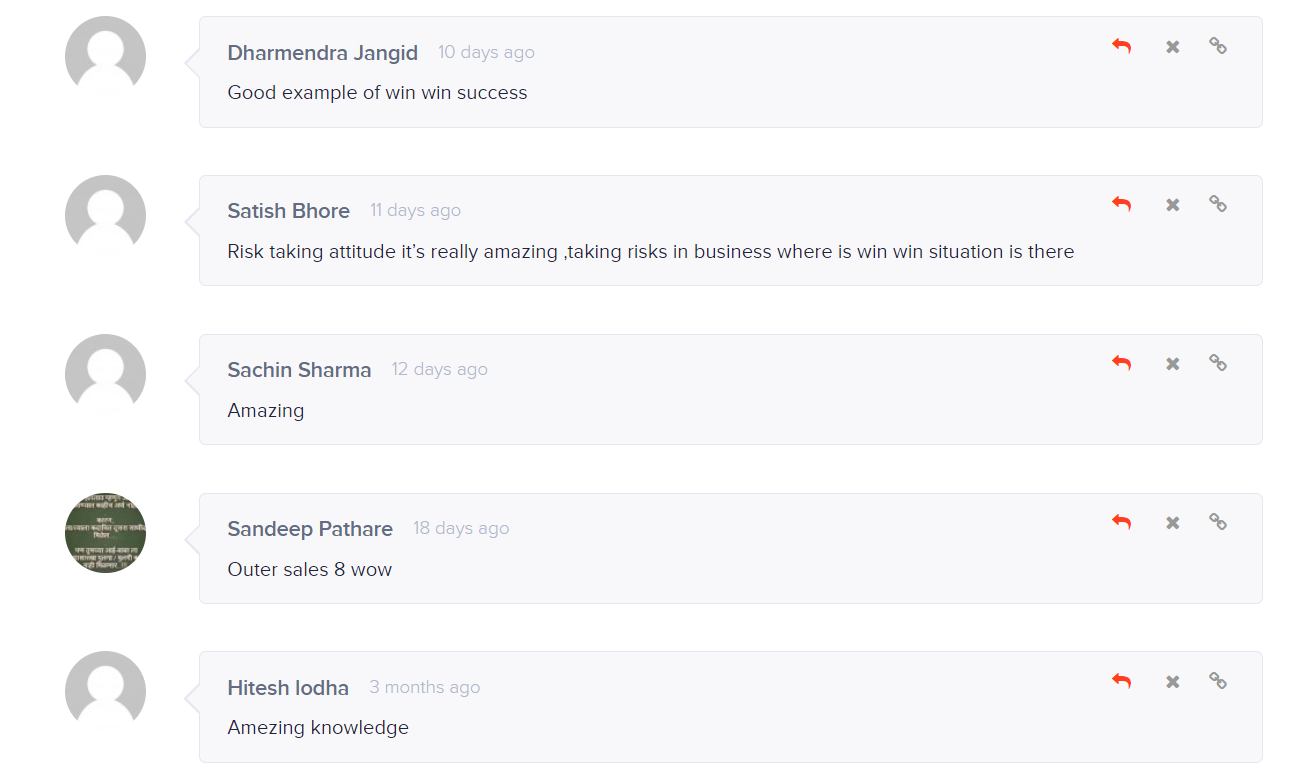Open Sandeep Pathare's profile picture
Screen dimensions: 1311x783
click(x=105, y=533)
